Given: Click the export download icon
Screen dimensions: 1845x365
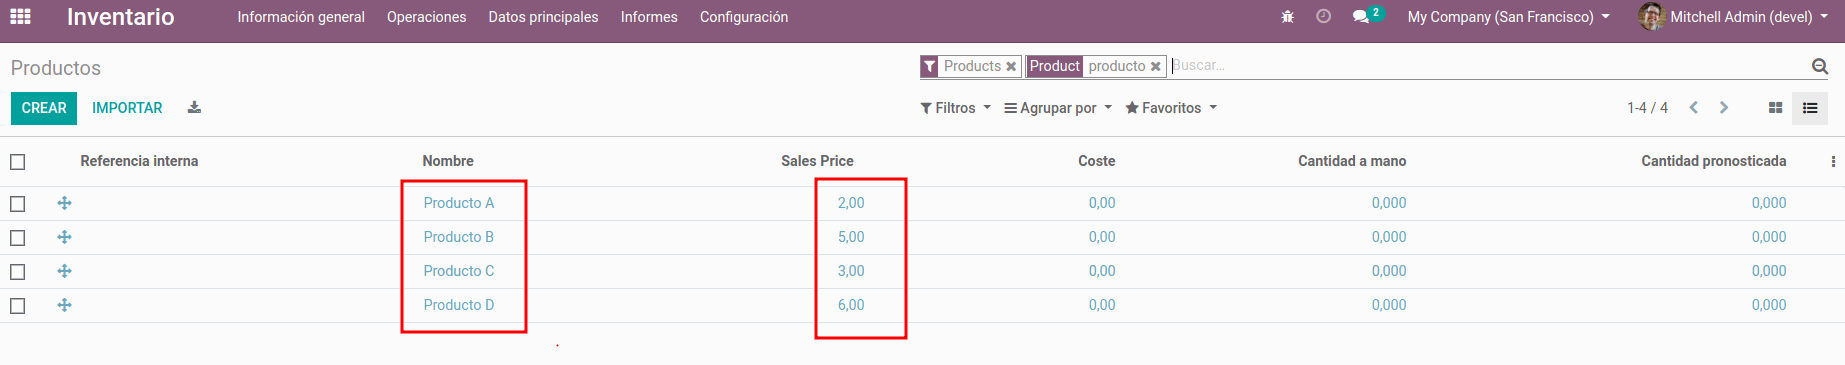Looking at the screenshot, I should (194, 108).
